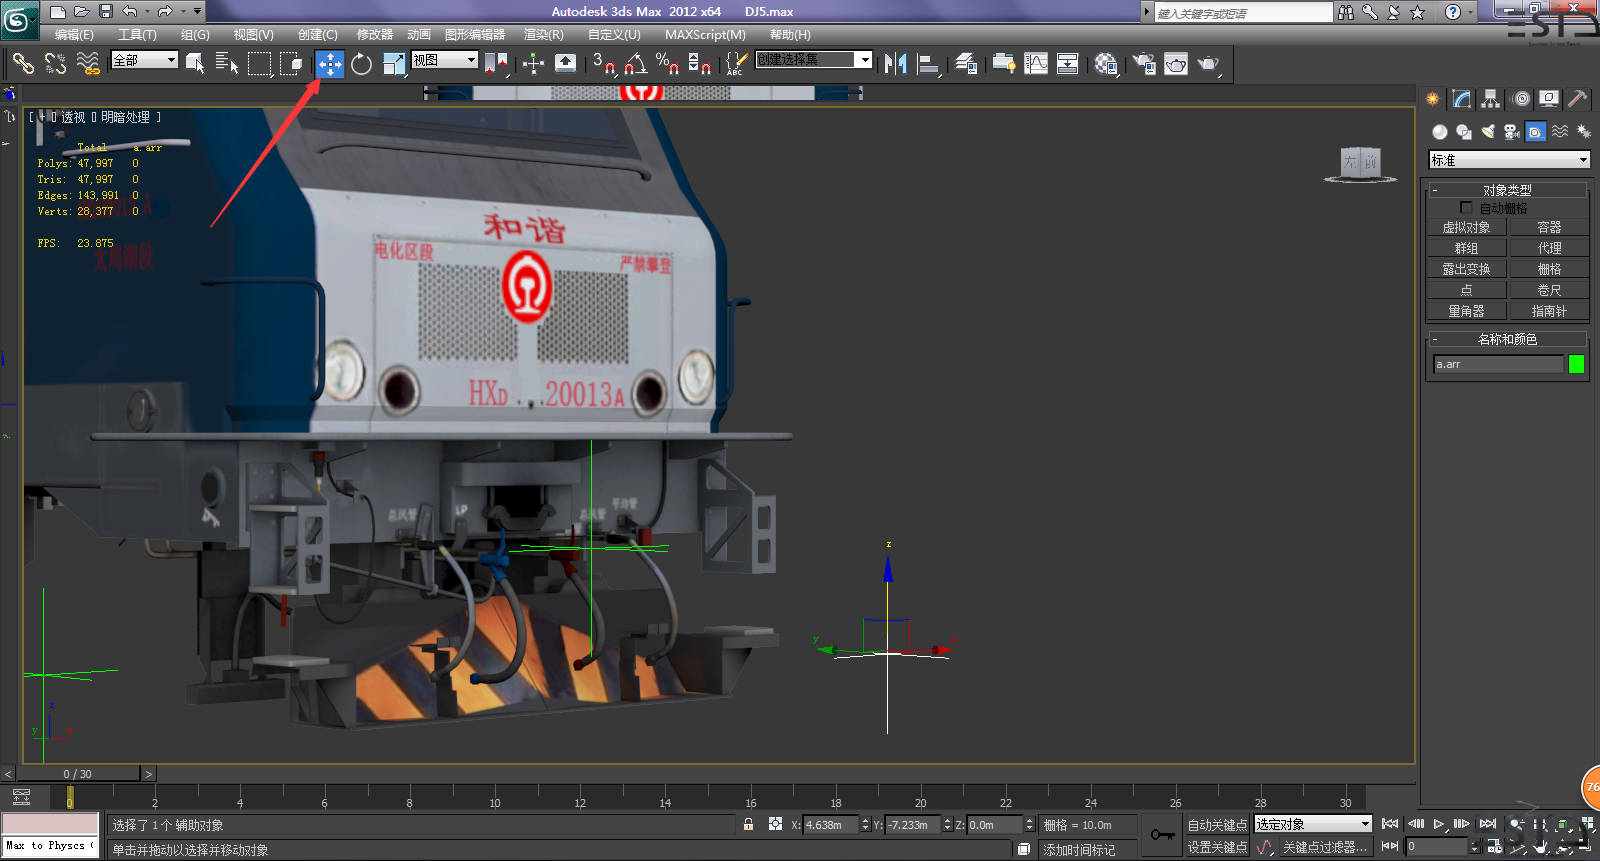
Task: Open the 渲染(R) menu
Action: pos(543,34)
